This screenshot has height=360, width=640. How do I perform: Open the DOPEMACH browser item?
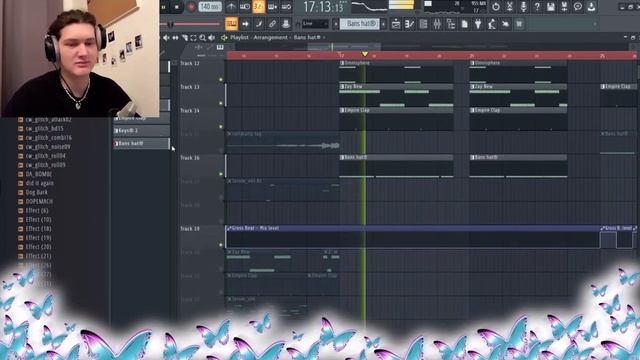[39, 201]
